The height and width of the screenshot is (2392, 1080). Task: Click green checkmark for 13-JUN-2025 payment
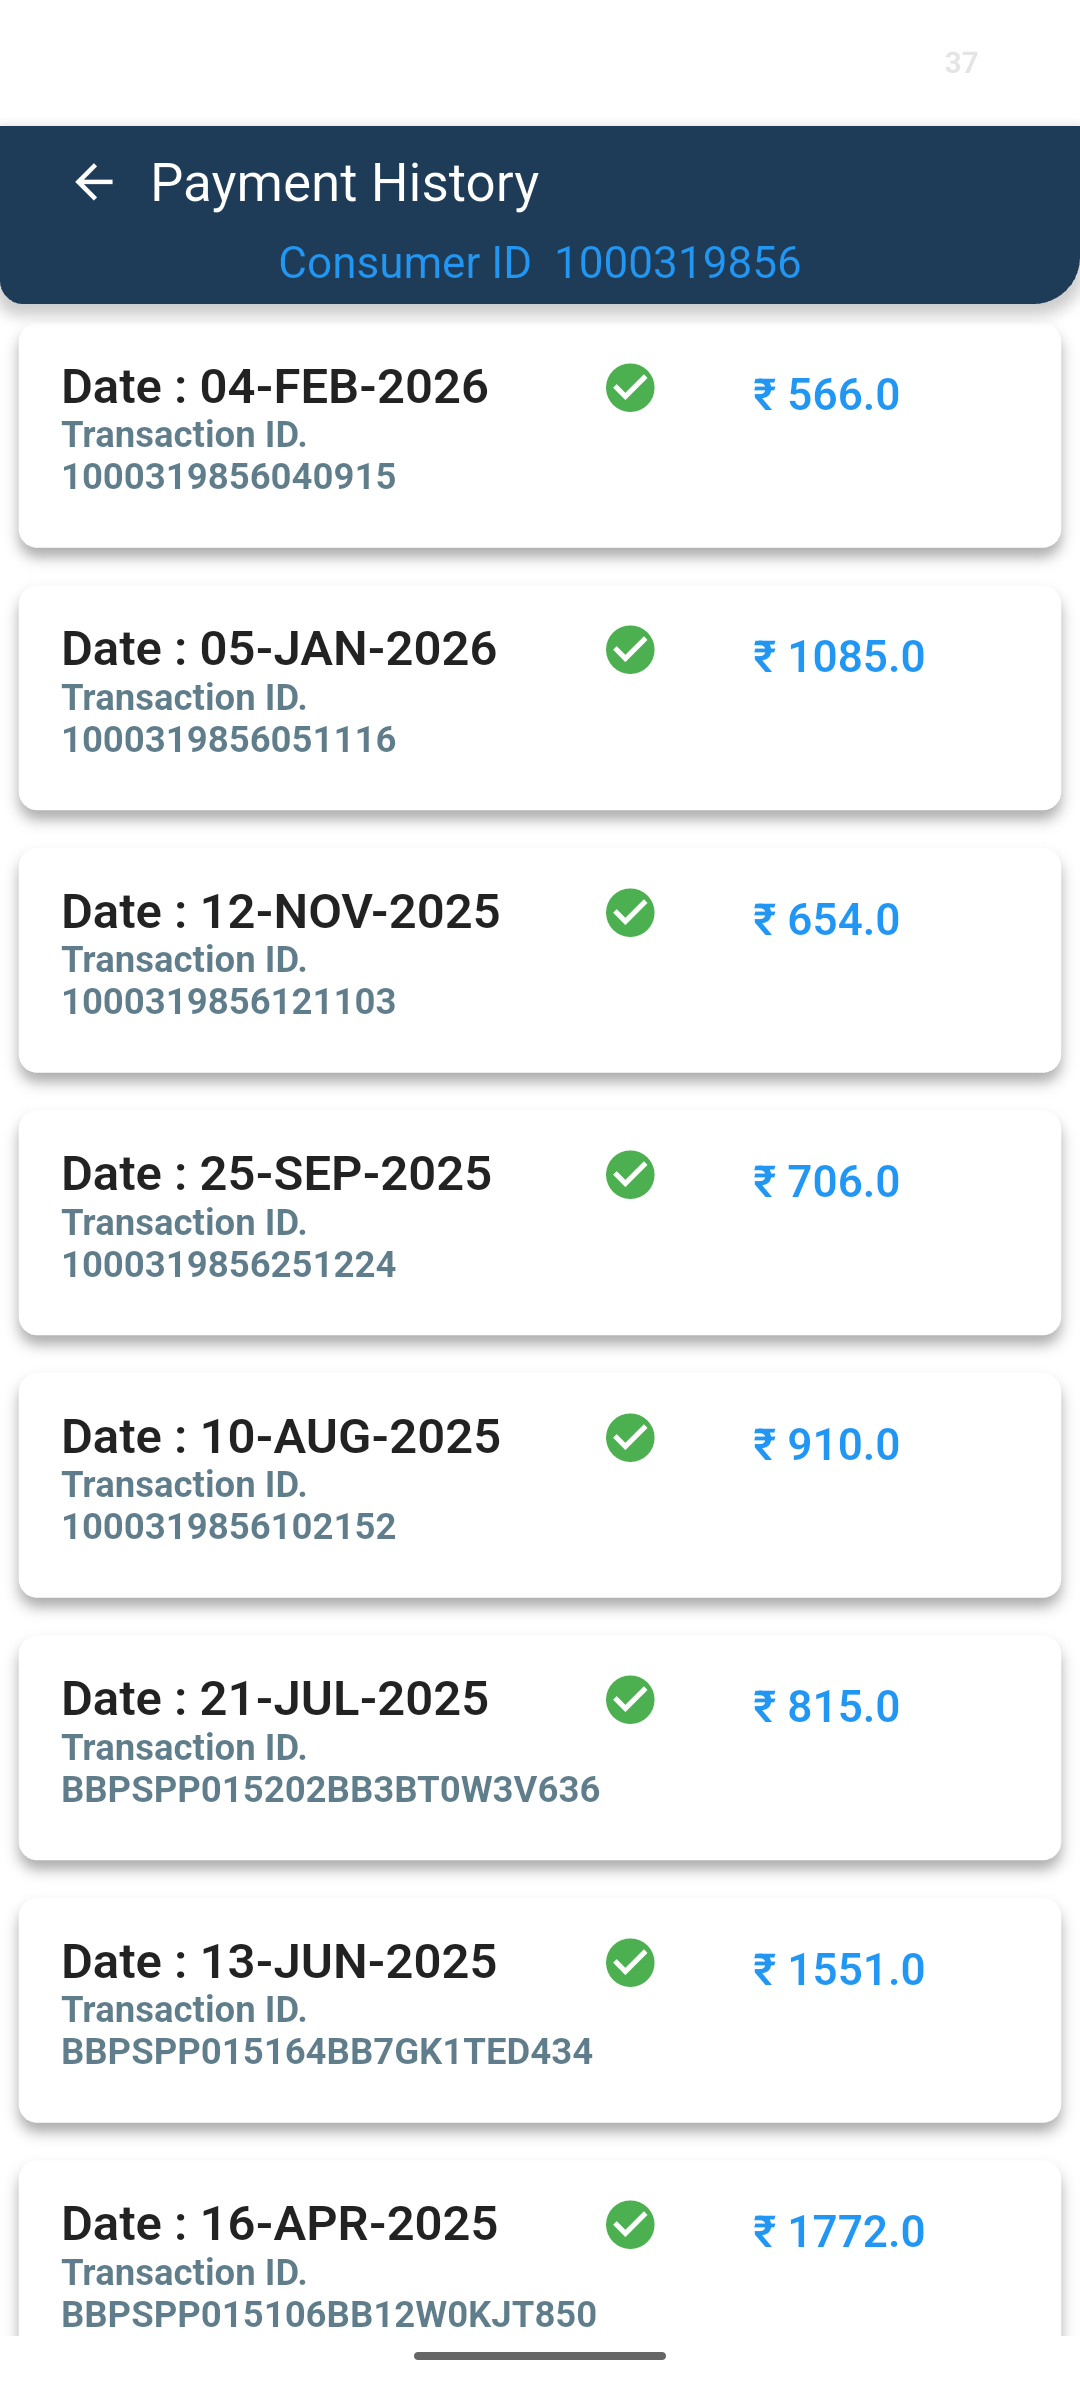[x=630, y=1963]
